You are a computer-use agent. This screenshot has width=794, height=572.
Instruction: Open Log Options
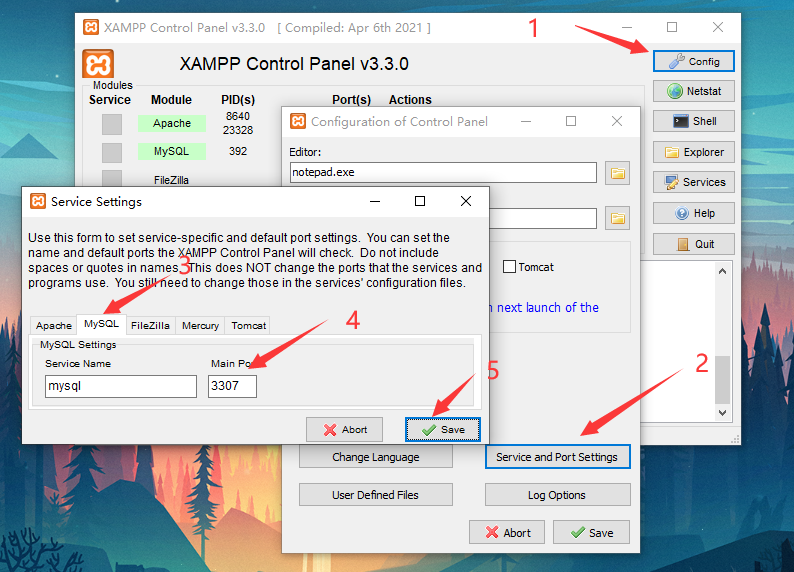click(x=558, y=495)
